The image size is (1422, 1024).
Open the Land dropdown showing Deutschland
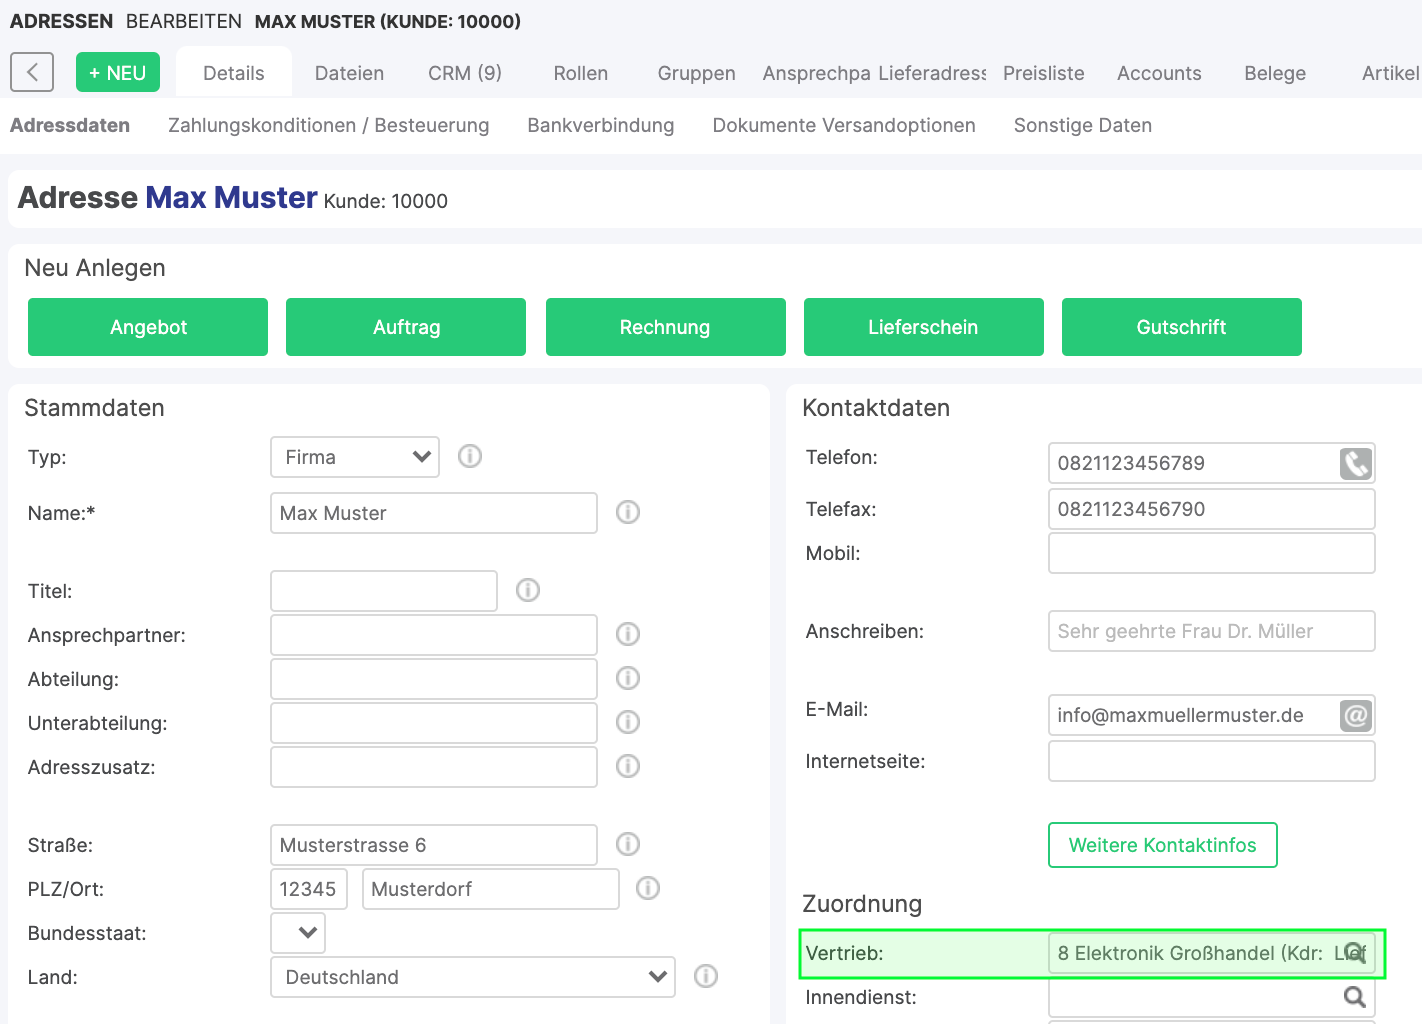coord(472,977)
